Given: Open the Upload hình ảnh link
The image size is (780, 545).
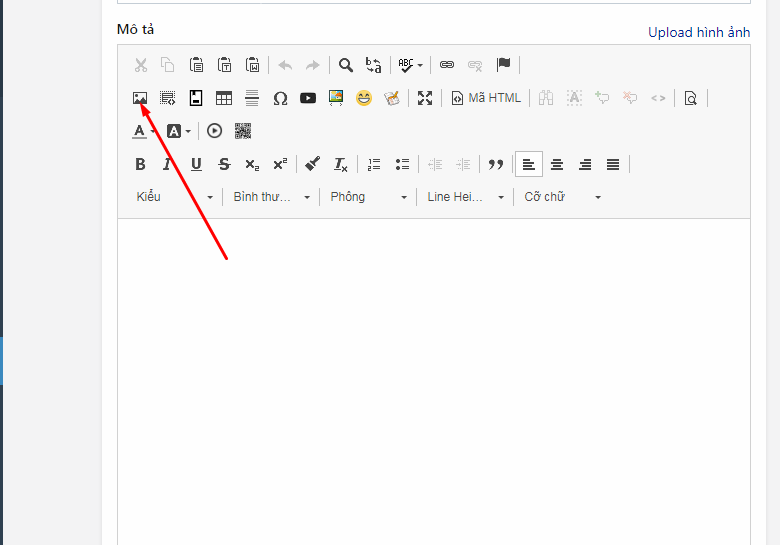Looking at the screenshot, I should [x=698, y=32].
